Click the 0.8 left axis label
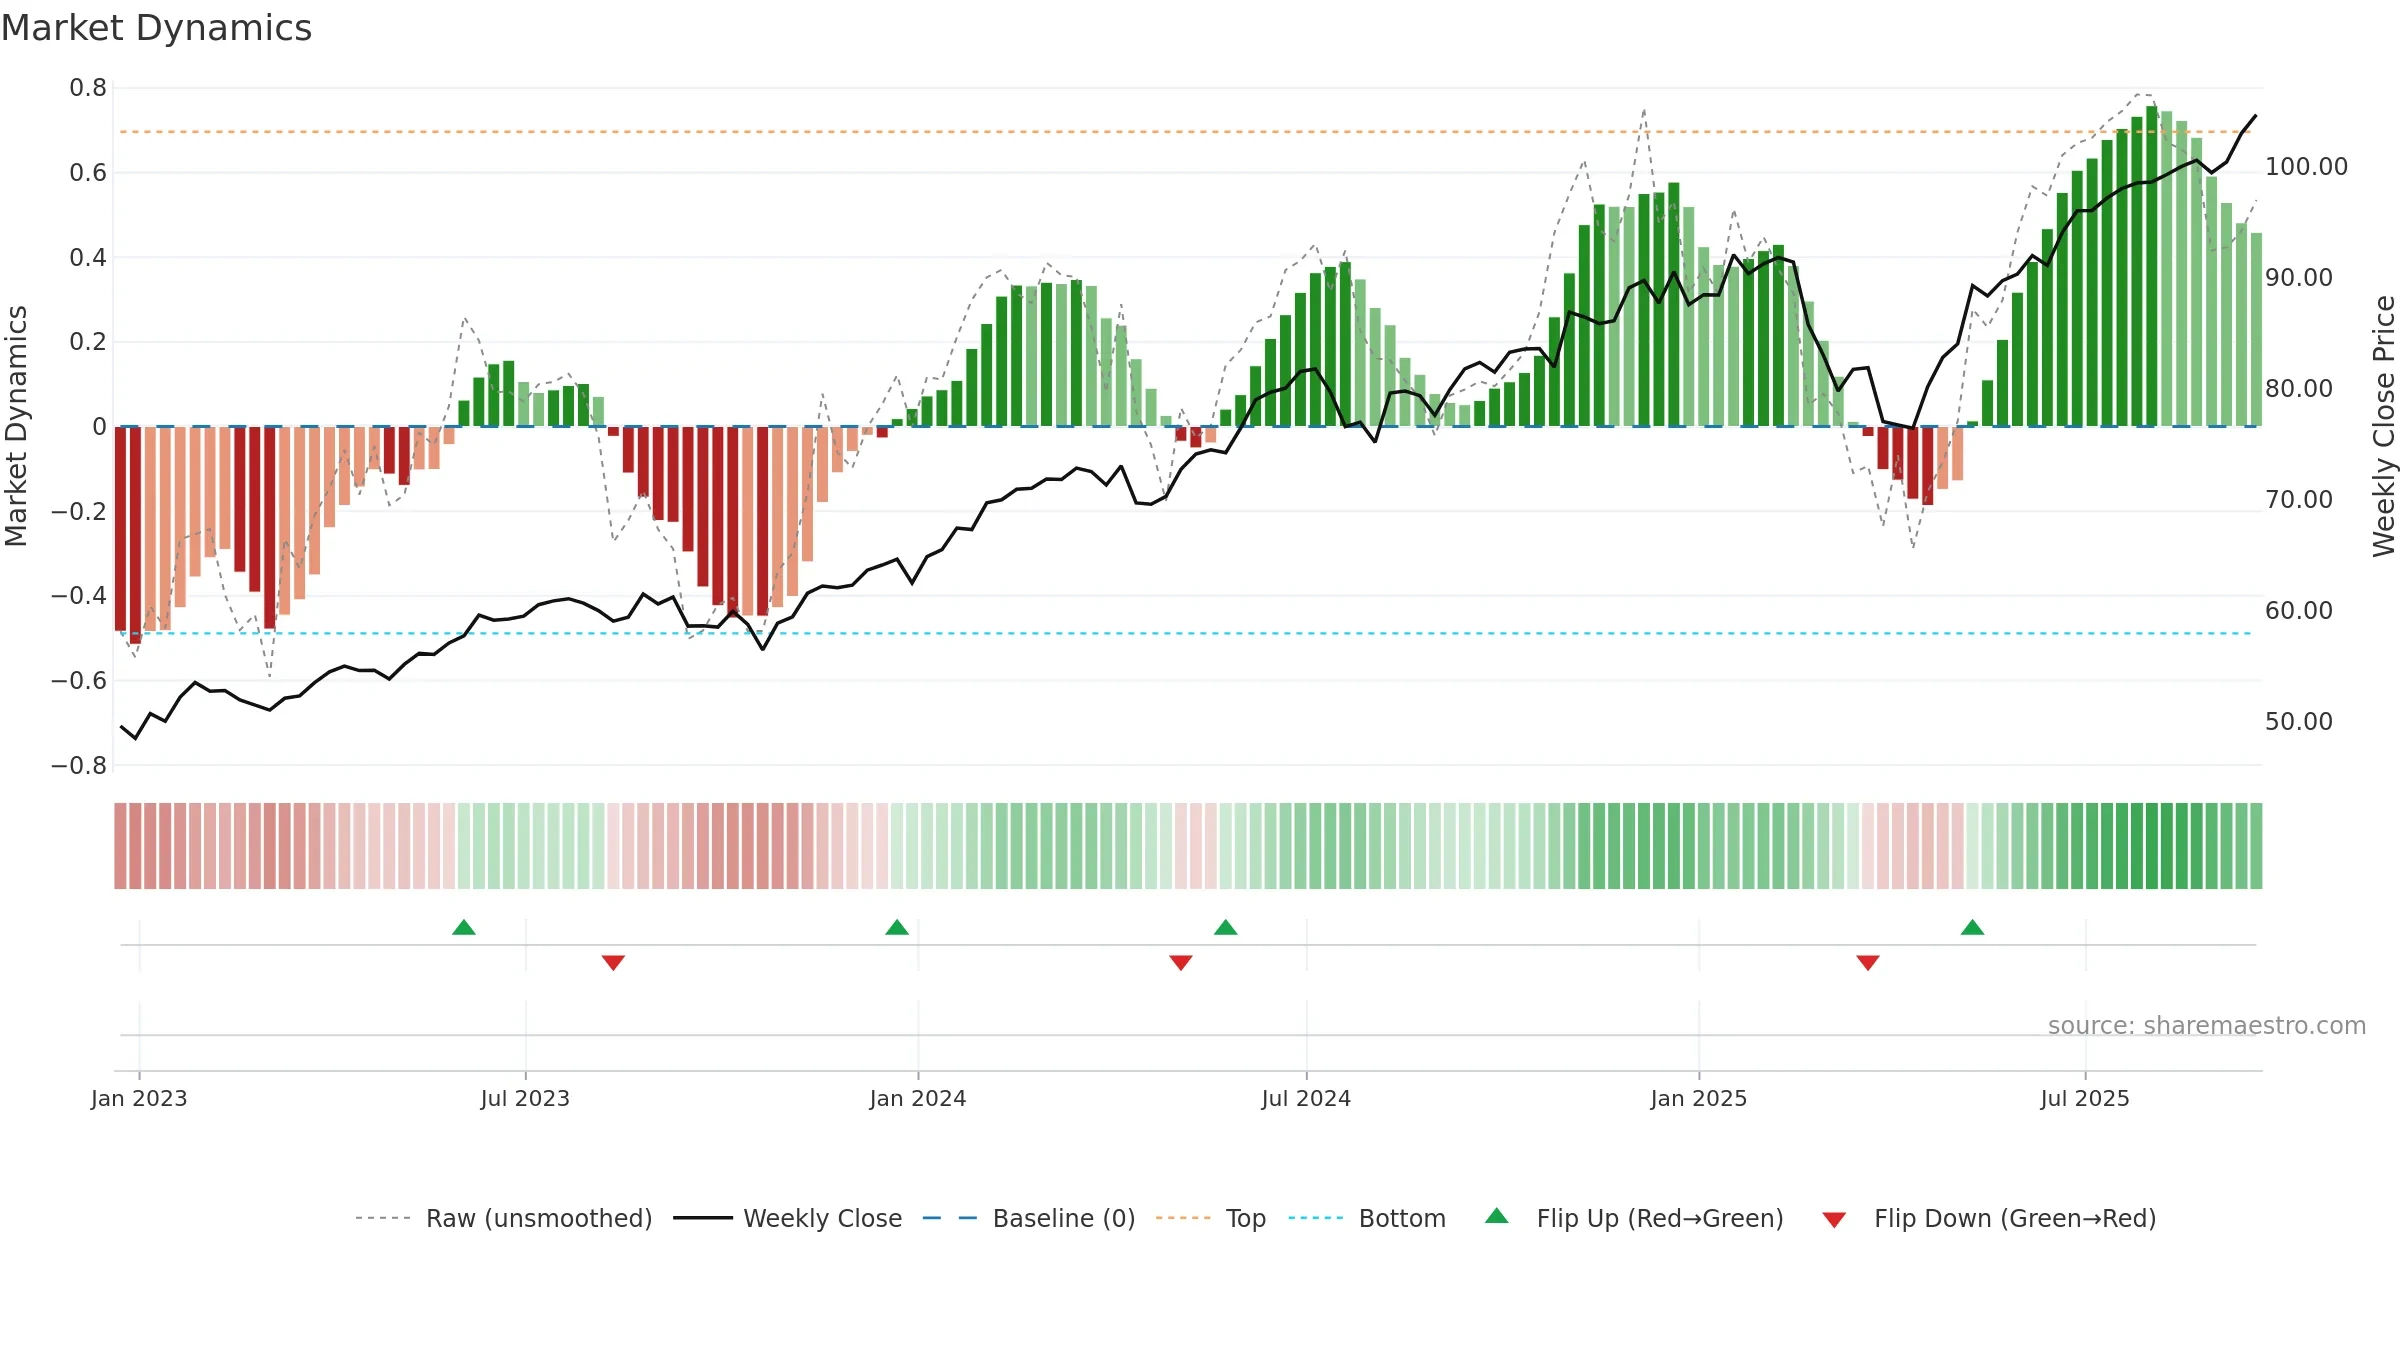Image resolution: width=2400 pixels, height=1350 pixels. 88,88
